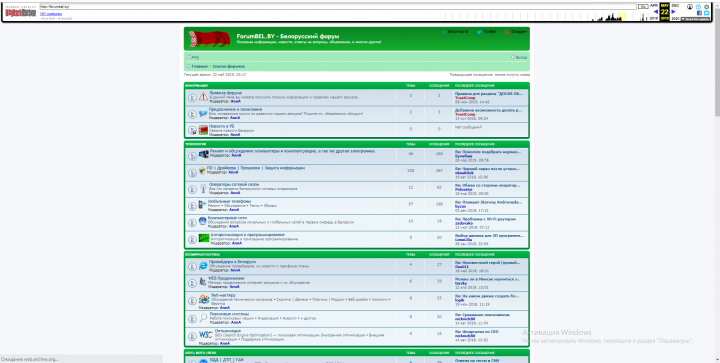Open the Wayback help icon
This screenshot has height=363, width=720.
click(698, 7)
